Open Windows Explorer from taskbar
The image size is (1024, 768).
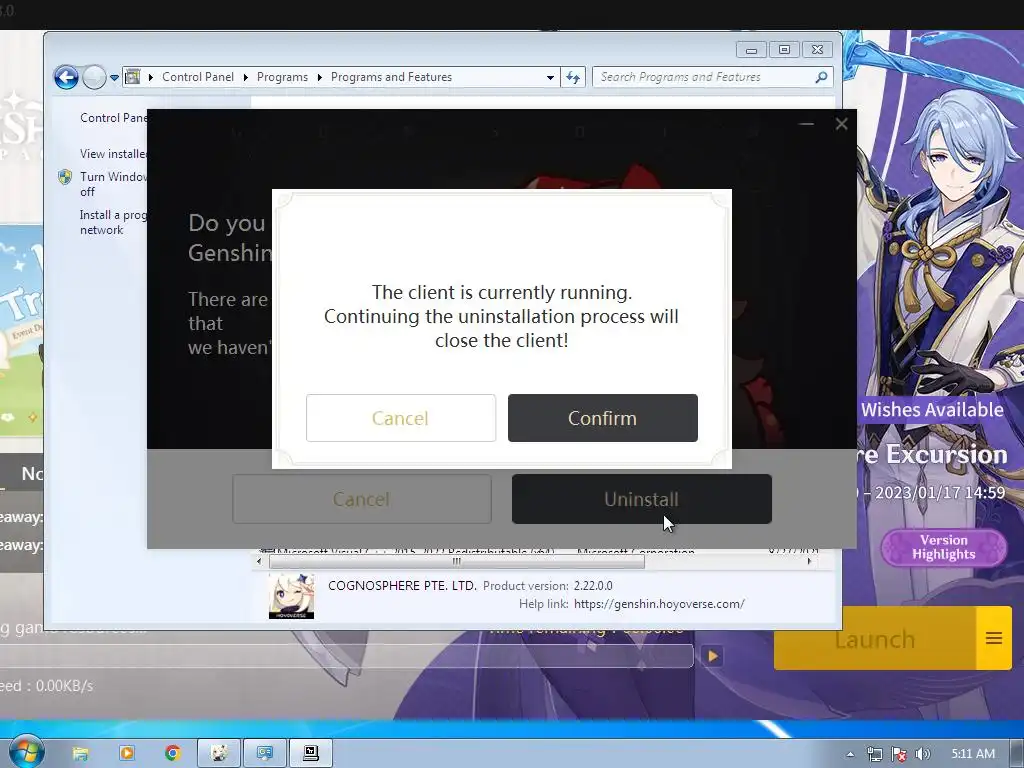coord(80,754)
